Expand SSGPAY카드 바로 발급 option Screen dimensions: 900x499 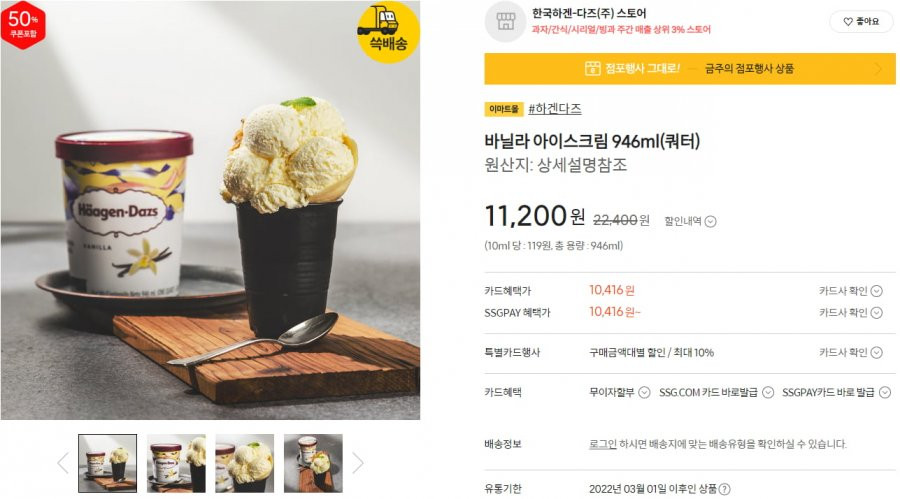[x=836, y=392]
